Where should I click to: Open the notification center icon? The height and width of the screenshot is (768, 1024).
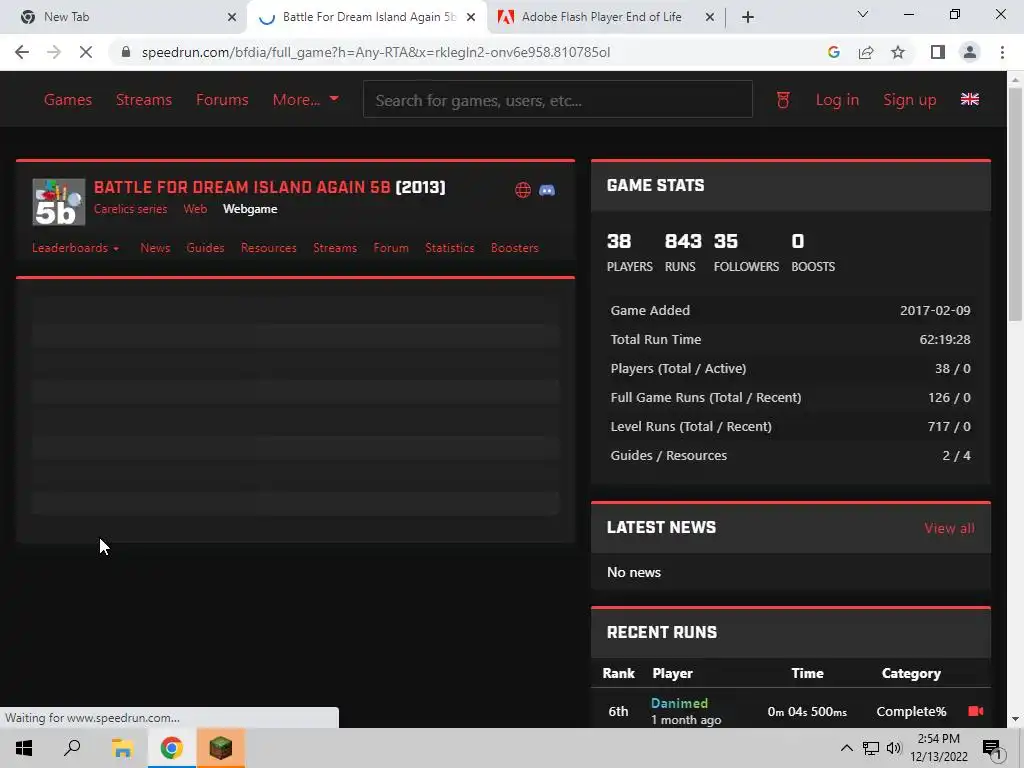click(992, 748)
